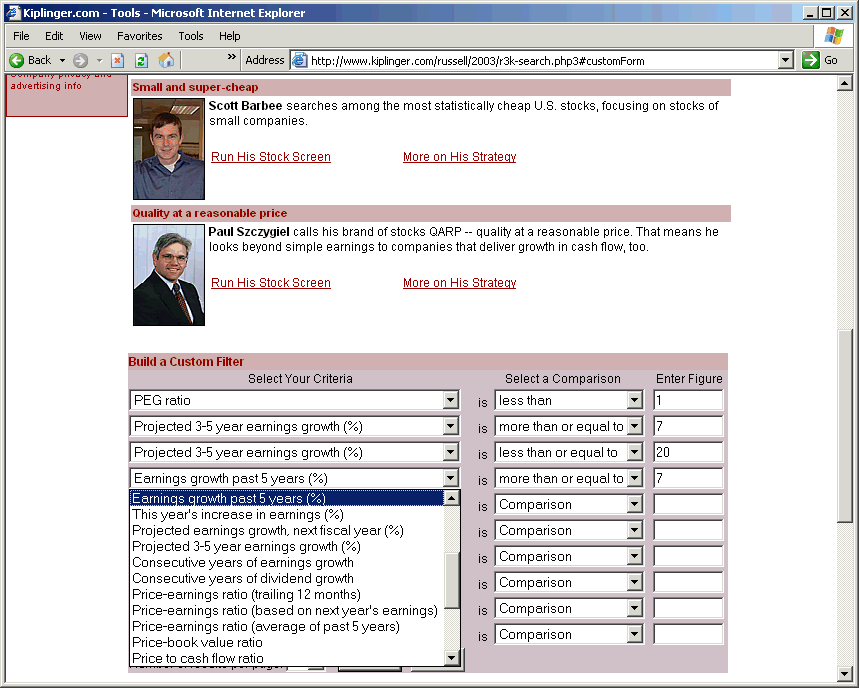Click the figure field containing 20
Image resolution: width=859 pixels, height=688 pixels.
pyautogui.click(x=687, y=453)
